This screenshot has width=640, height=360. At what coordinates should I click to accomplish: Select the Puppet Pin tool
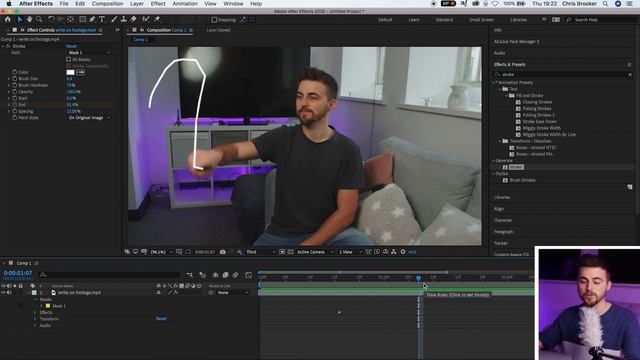coord(157,19)
